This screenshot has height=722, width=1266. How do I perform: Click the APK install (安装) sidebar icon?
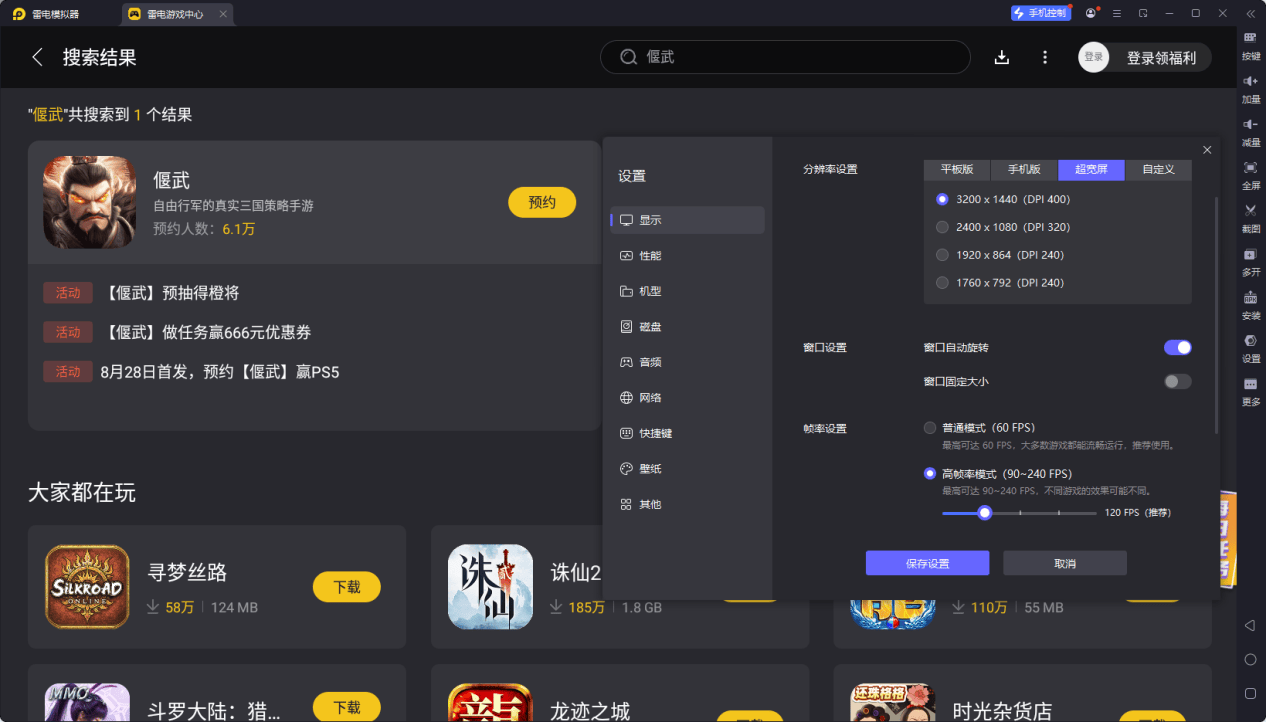[1250, 303]
